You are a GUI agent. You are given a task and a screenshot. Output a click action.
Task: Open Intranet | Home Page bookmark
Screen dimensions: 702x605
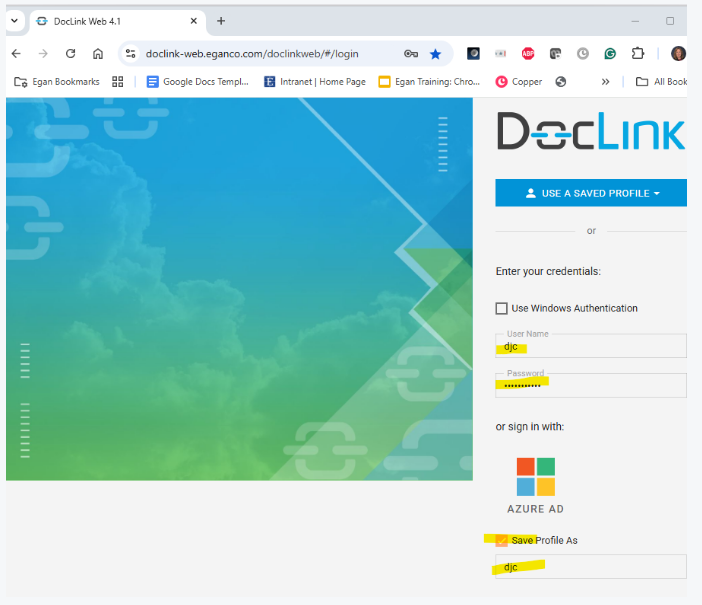point(315,82)
